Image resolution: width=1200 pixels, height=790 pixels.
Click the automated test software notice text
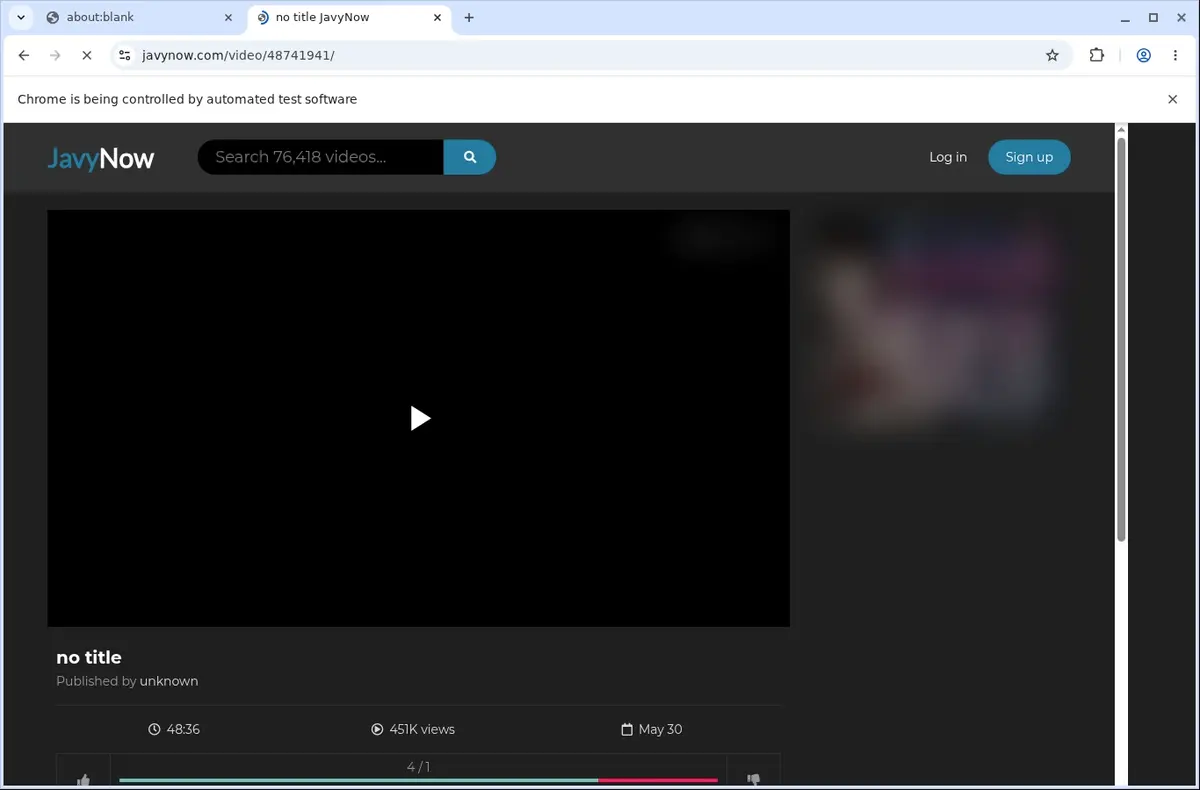tap(187, 99)
